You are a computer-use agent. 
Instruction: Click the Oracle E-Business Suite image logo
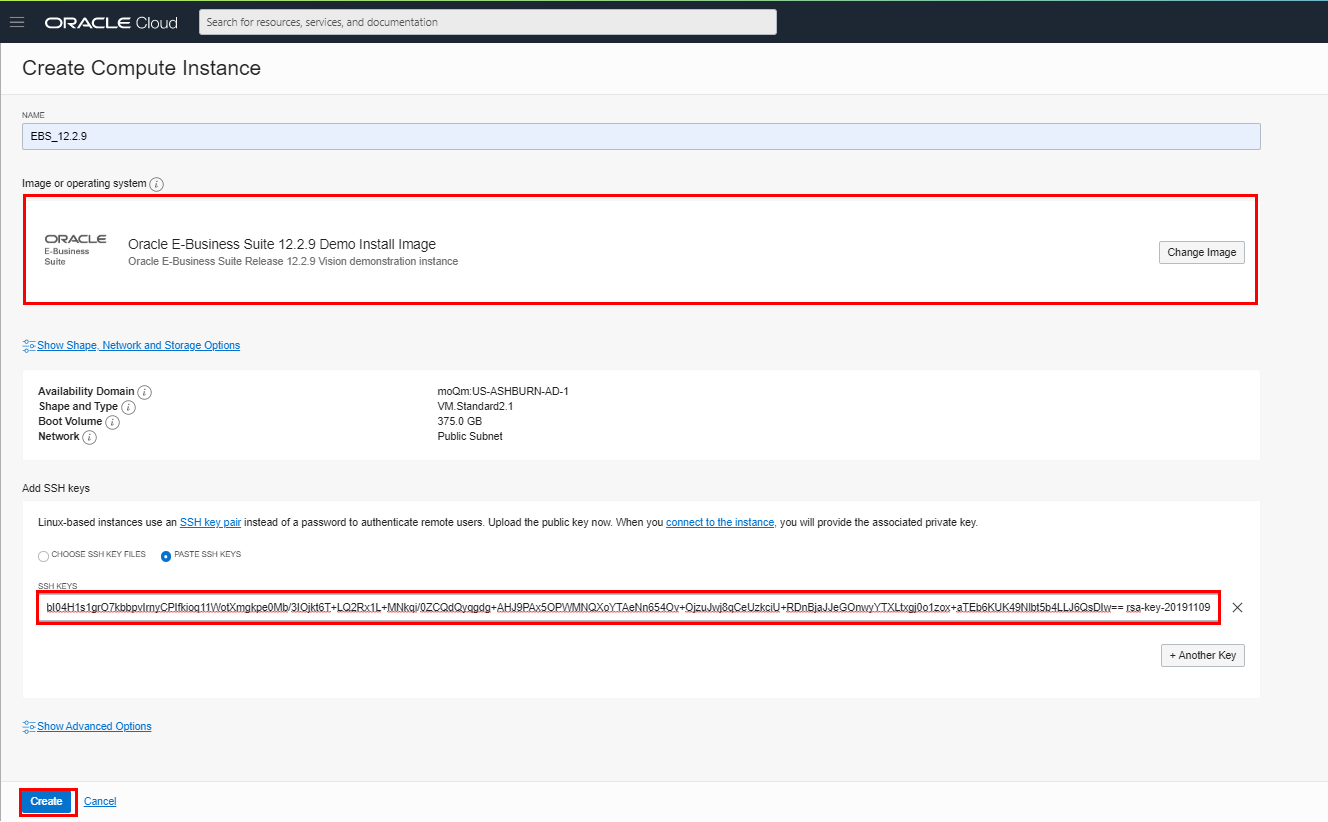click(75, 249)
